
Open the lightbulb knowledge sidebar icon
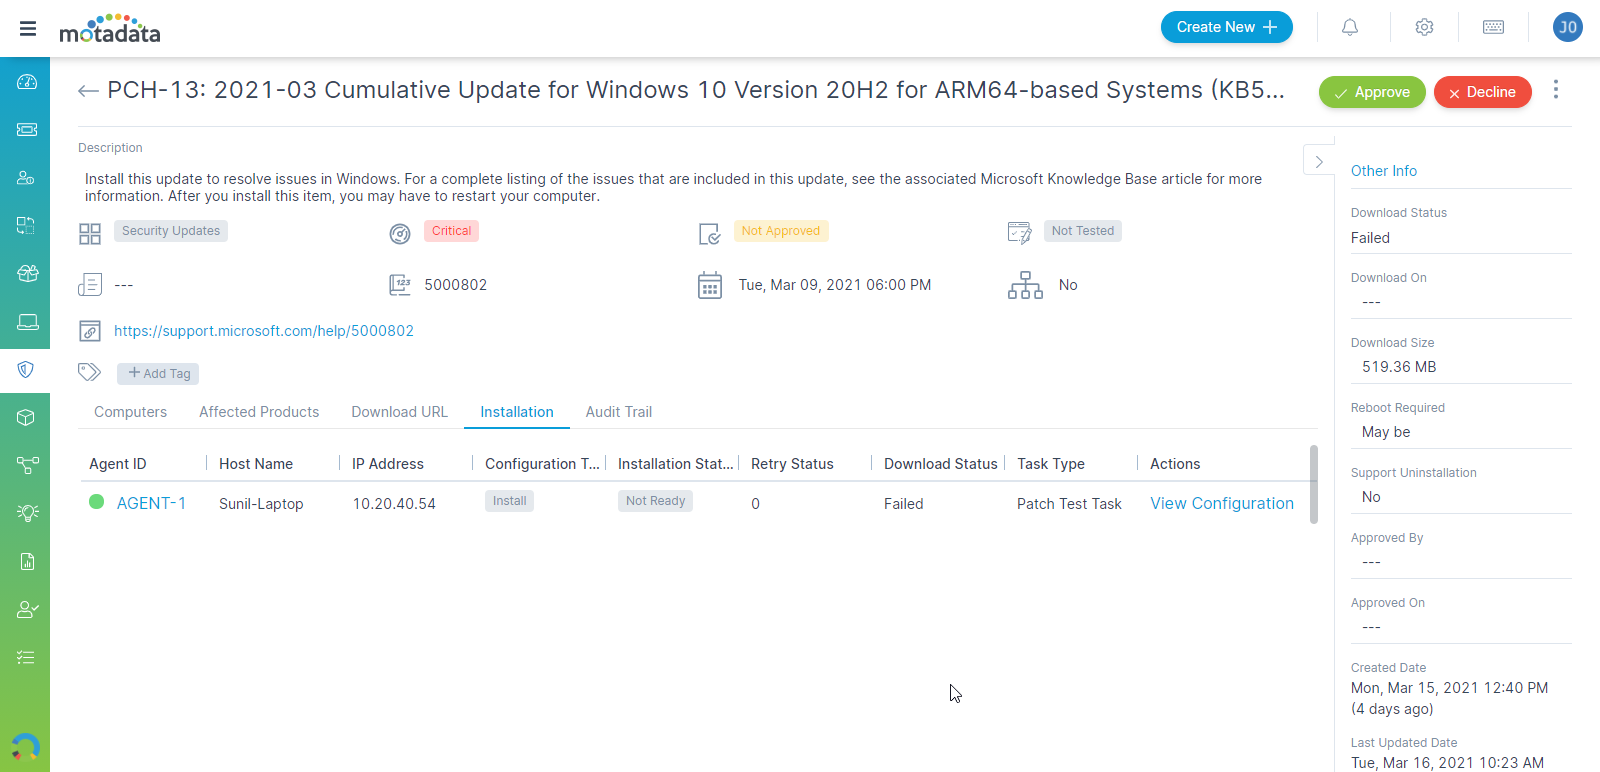pos(27,513)
